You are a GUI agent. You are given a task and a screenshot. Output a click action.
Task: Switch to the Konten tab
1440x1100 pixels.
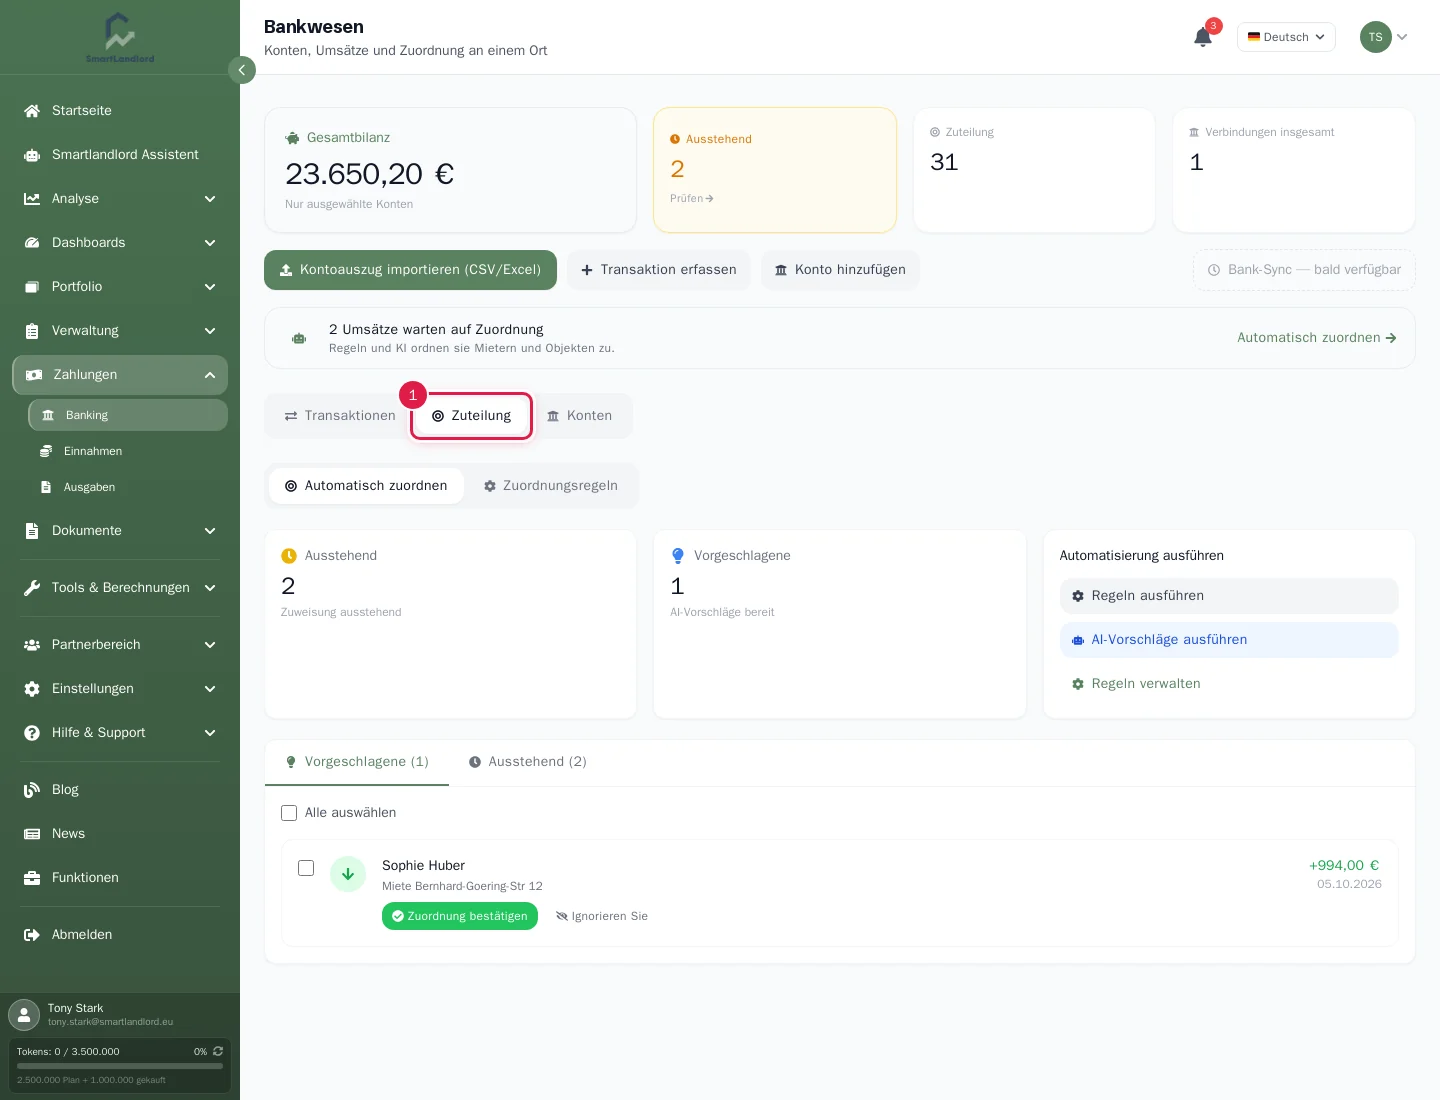click(x=580, y=416)
